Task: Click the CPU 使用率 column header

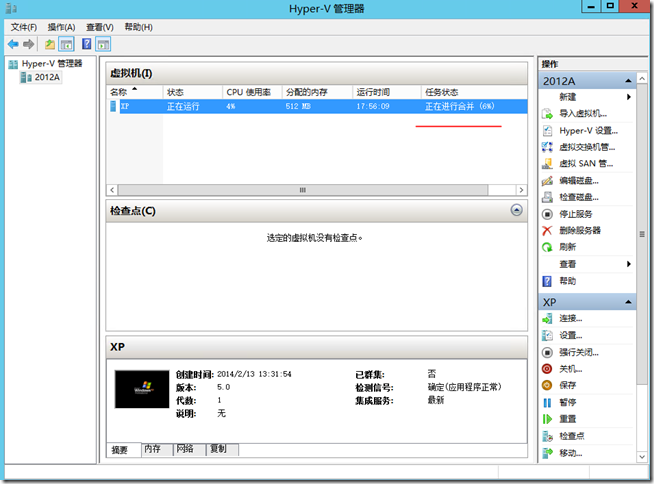Action: coord(252,92)
